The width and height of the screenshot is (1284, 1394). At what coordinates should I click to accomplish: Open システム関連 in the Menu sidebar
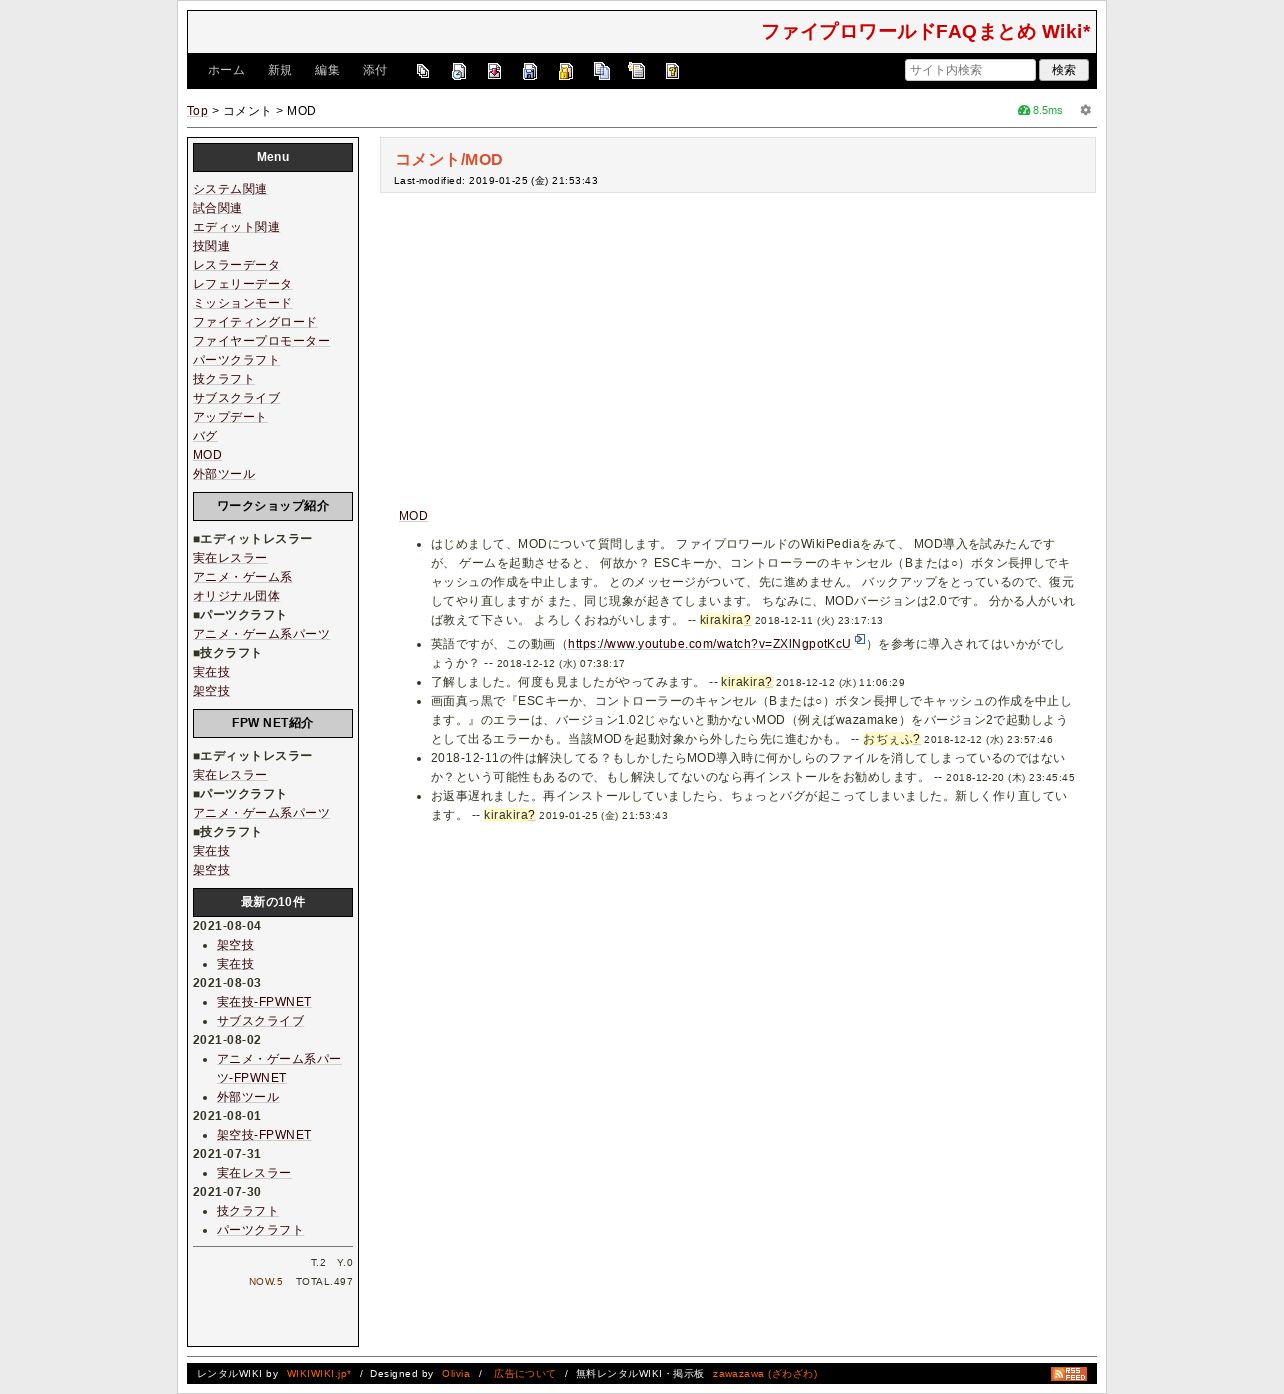(x=230, y=189)
